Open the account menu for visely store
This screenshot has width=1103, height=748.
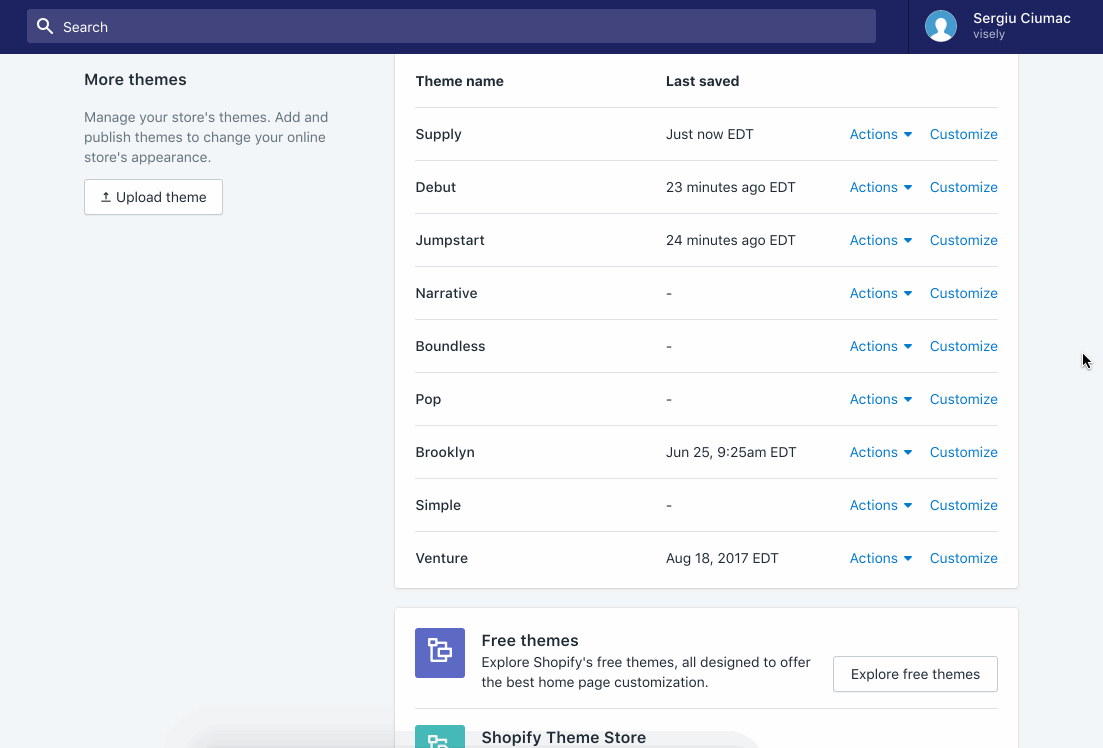pos(1020,27)
